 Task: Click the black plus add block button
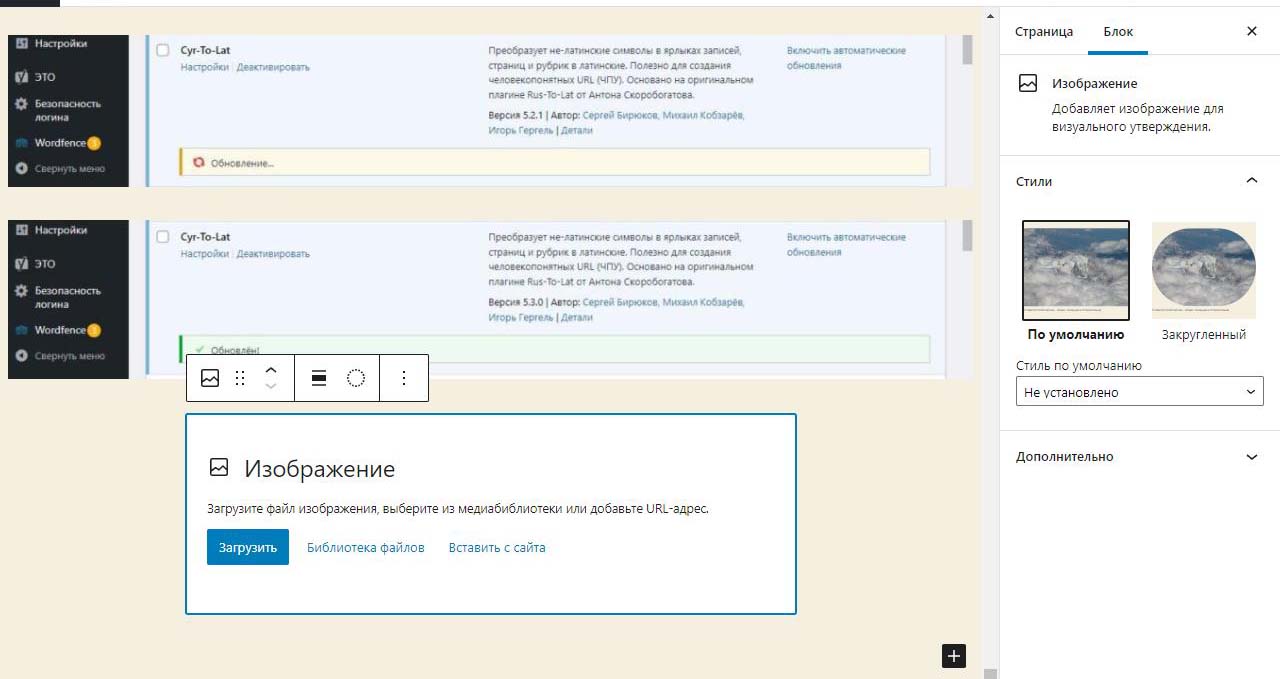[x=954, y=656]
